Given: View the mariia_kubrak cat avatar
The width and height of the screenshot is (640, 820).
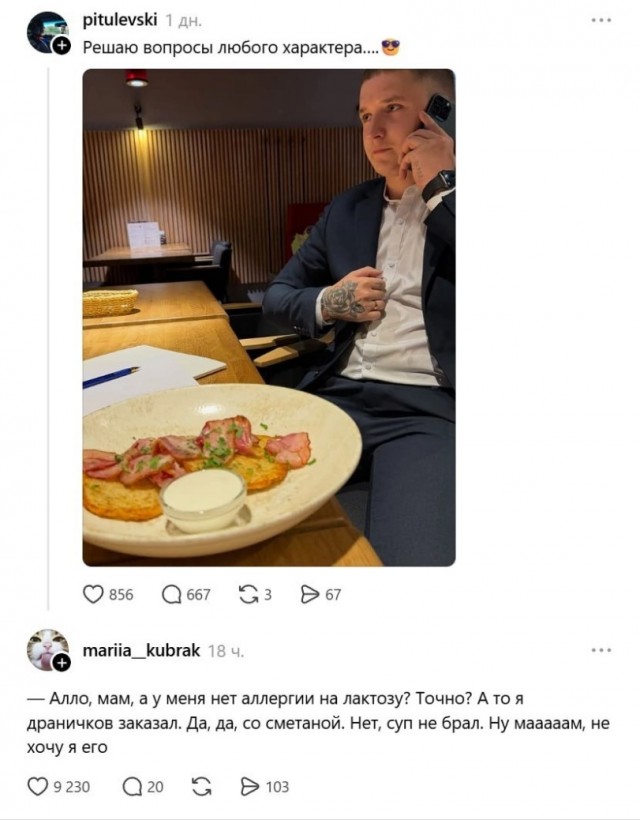Looking at the screenshot, I should click(x=47, y=650).
